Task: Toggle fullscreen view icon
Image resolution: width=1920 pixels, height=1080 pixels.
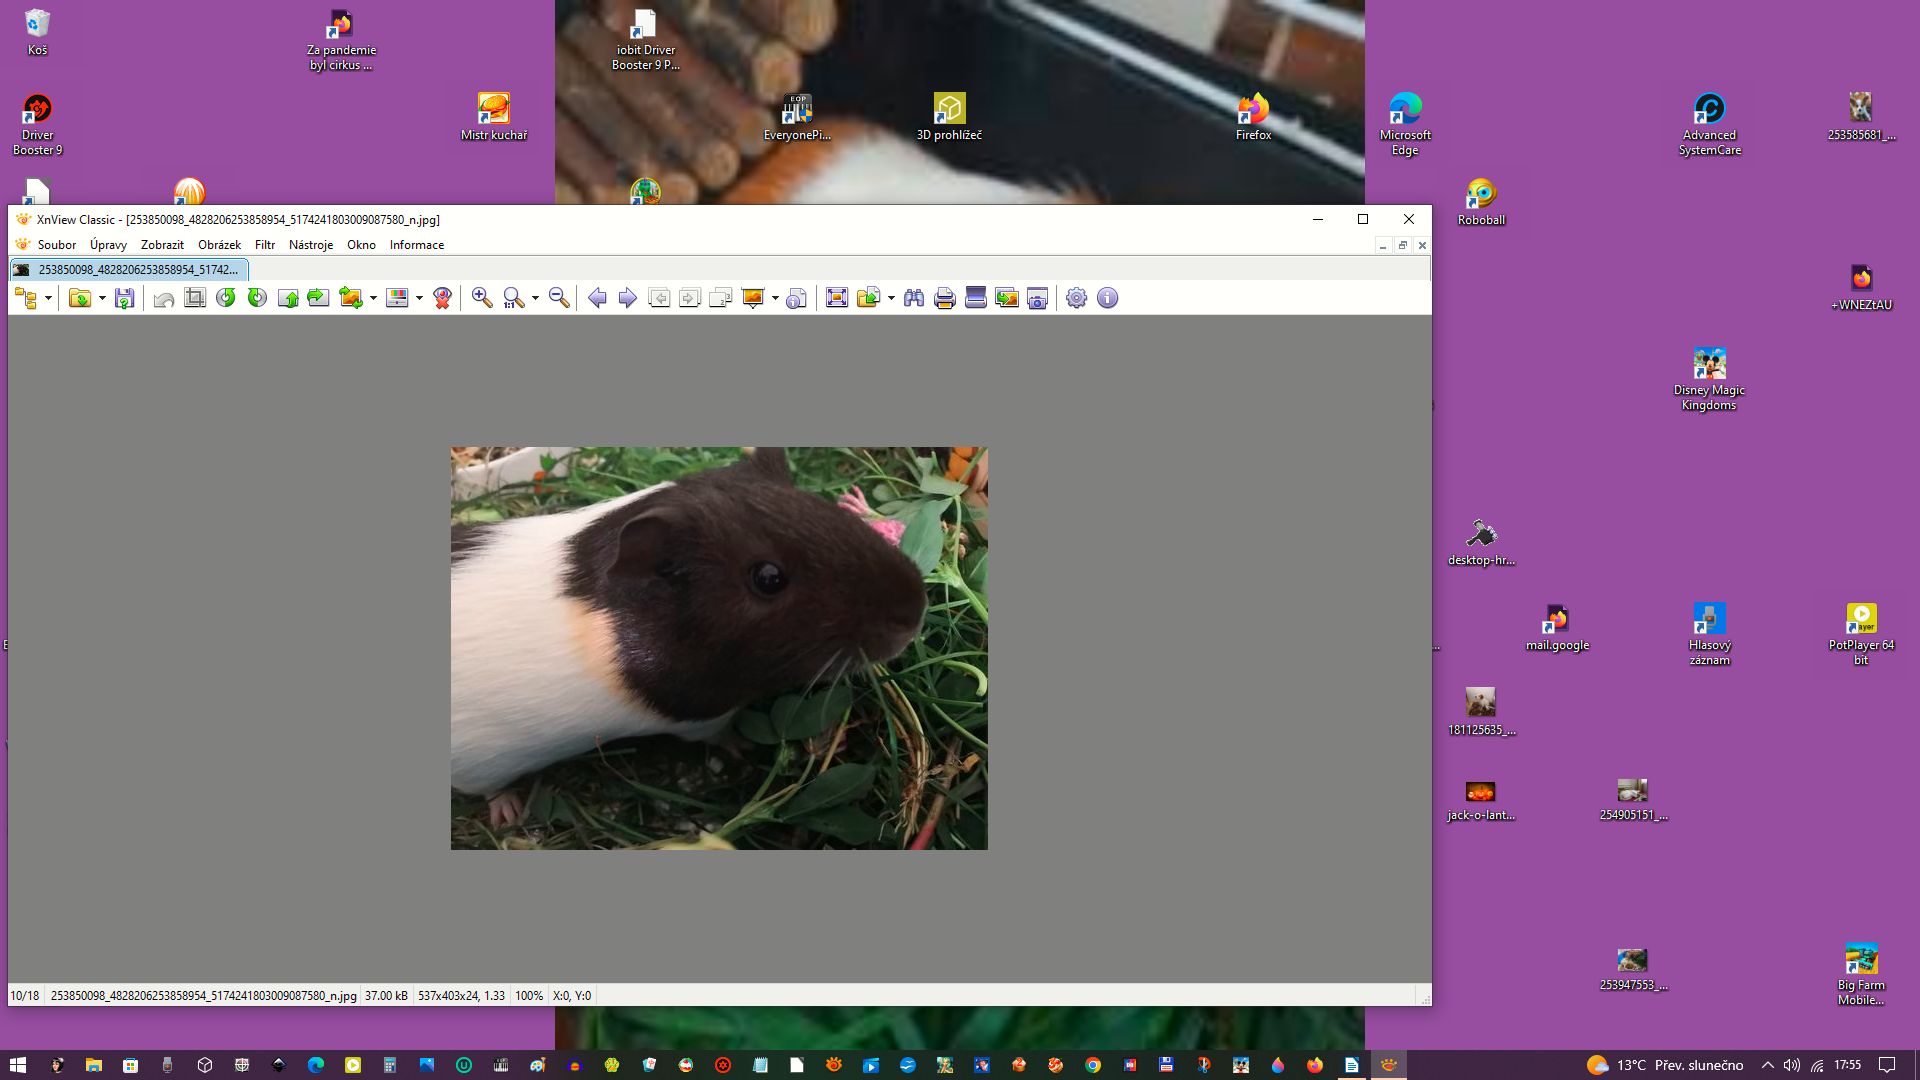Action: tap(837, 298)
